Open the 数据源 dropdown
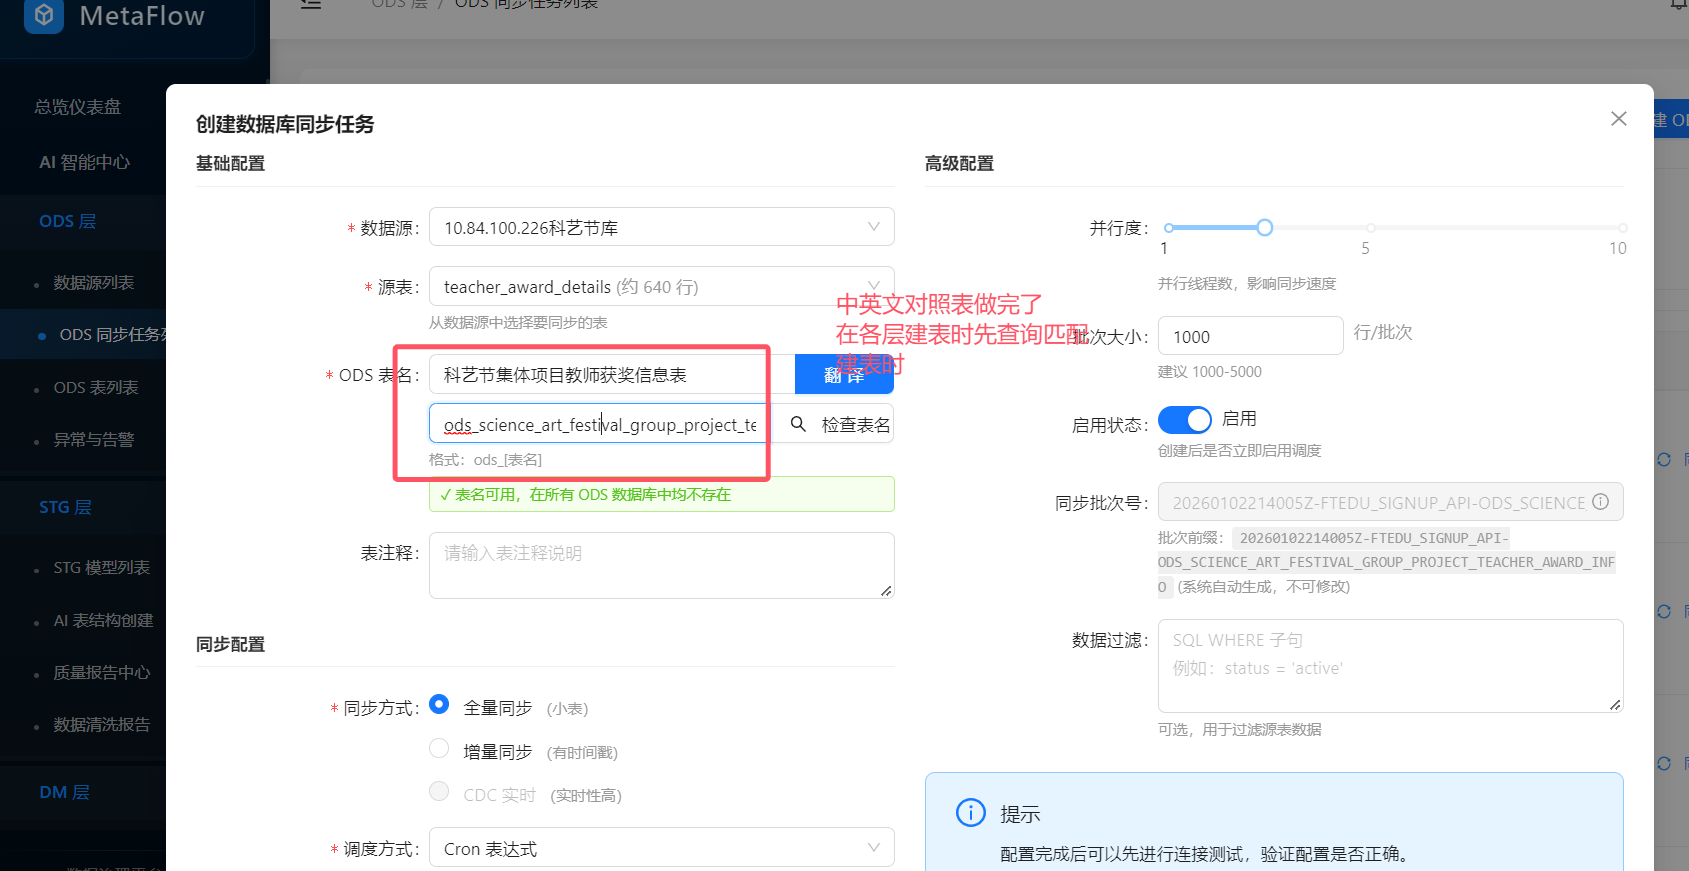 coord(661,227)
